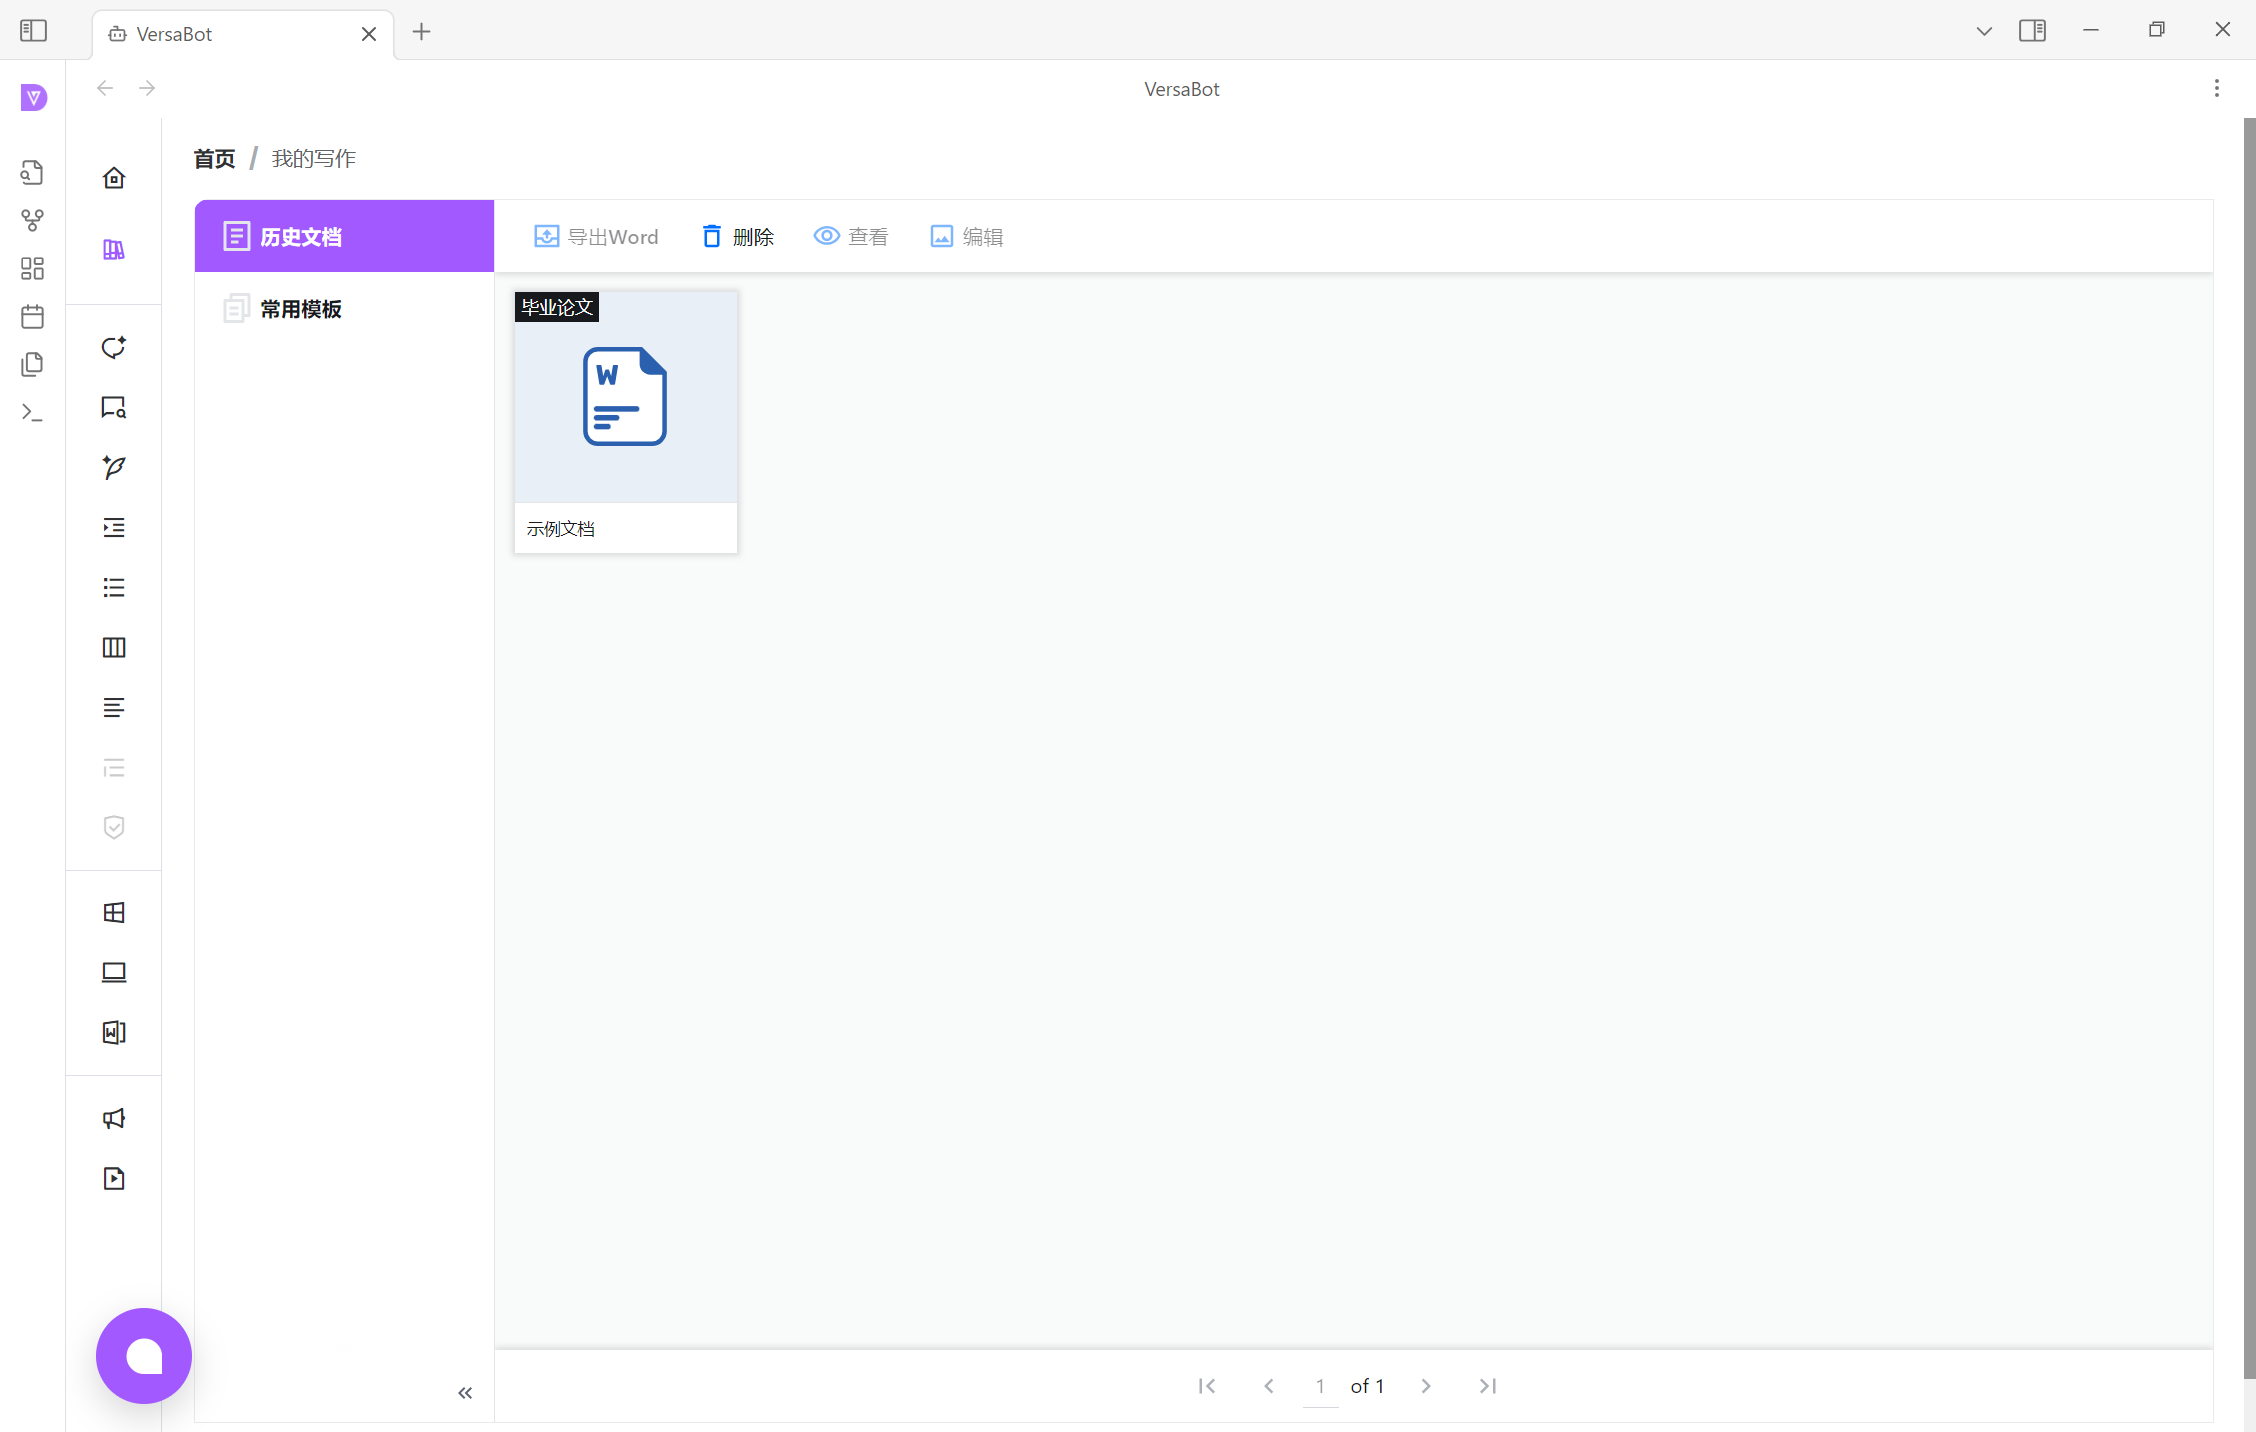Click the 查看 eye icon button
The image size is (2256, 1432).
[851, 237]
